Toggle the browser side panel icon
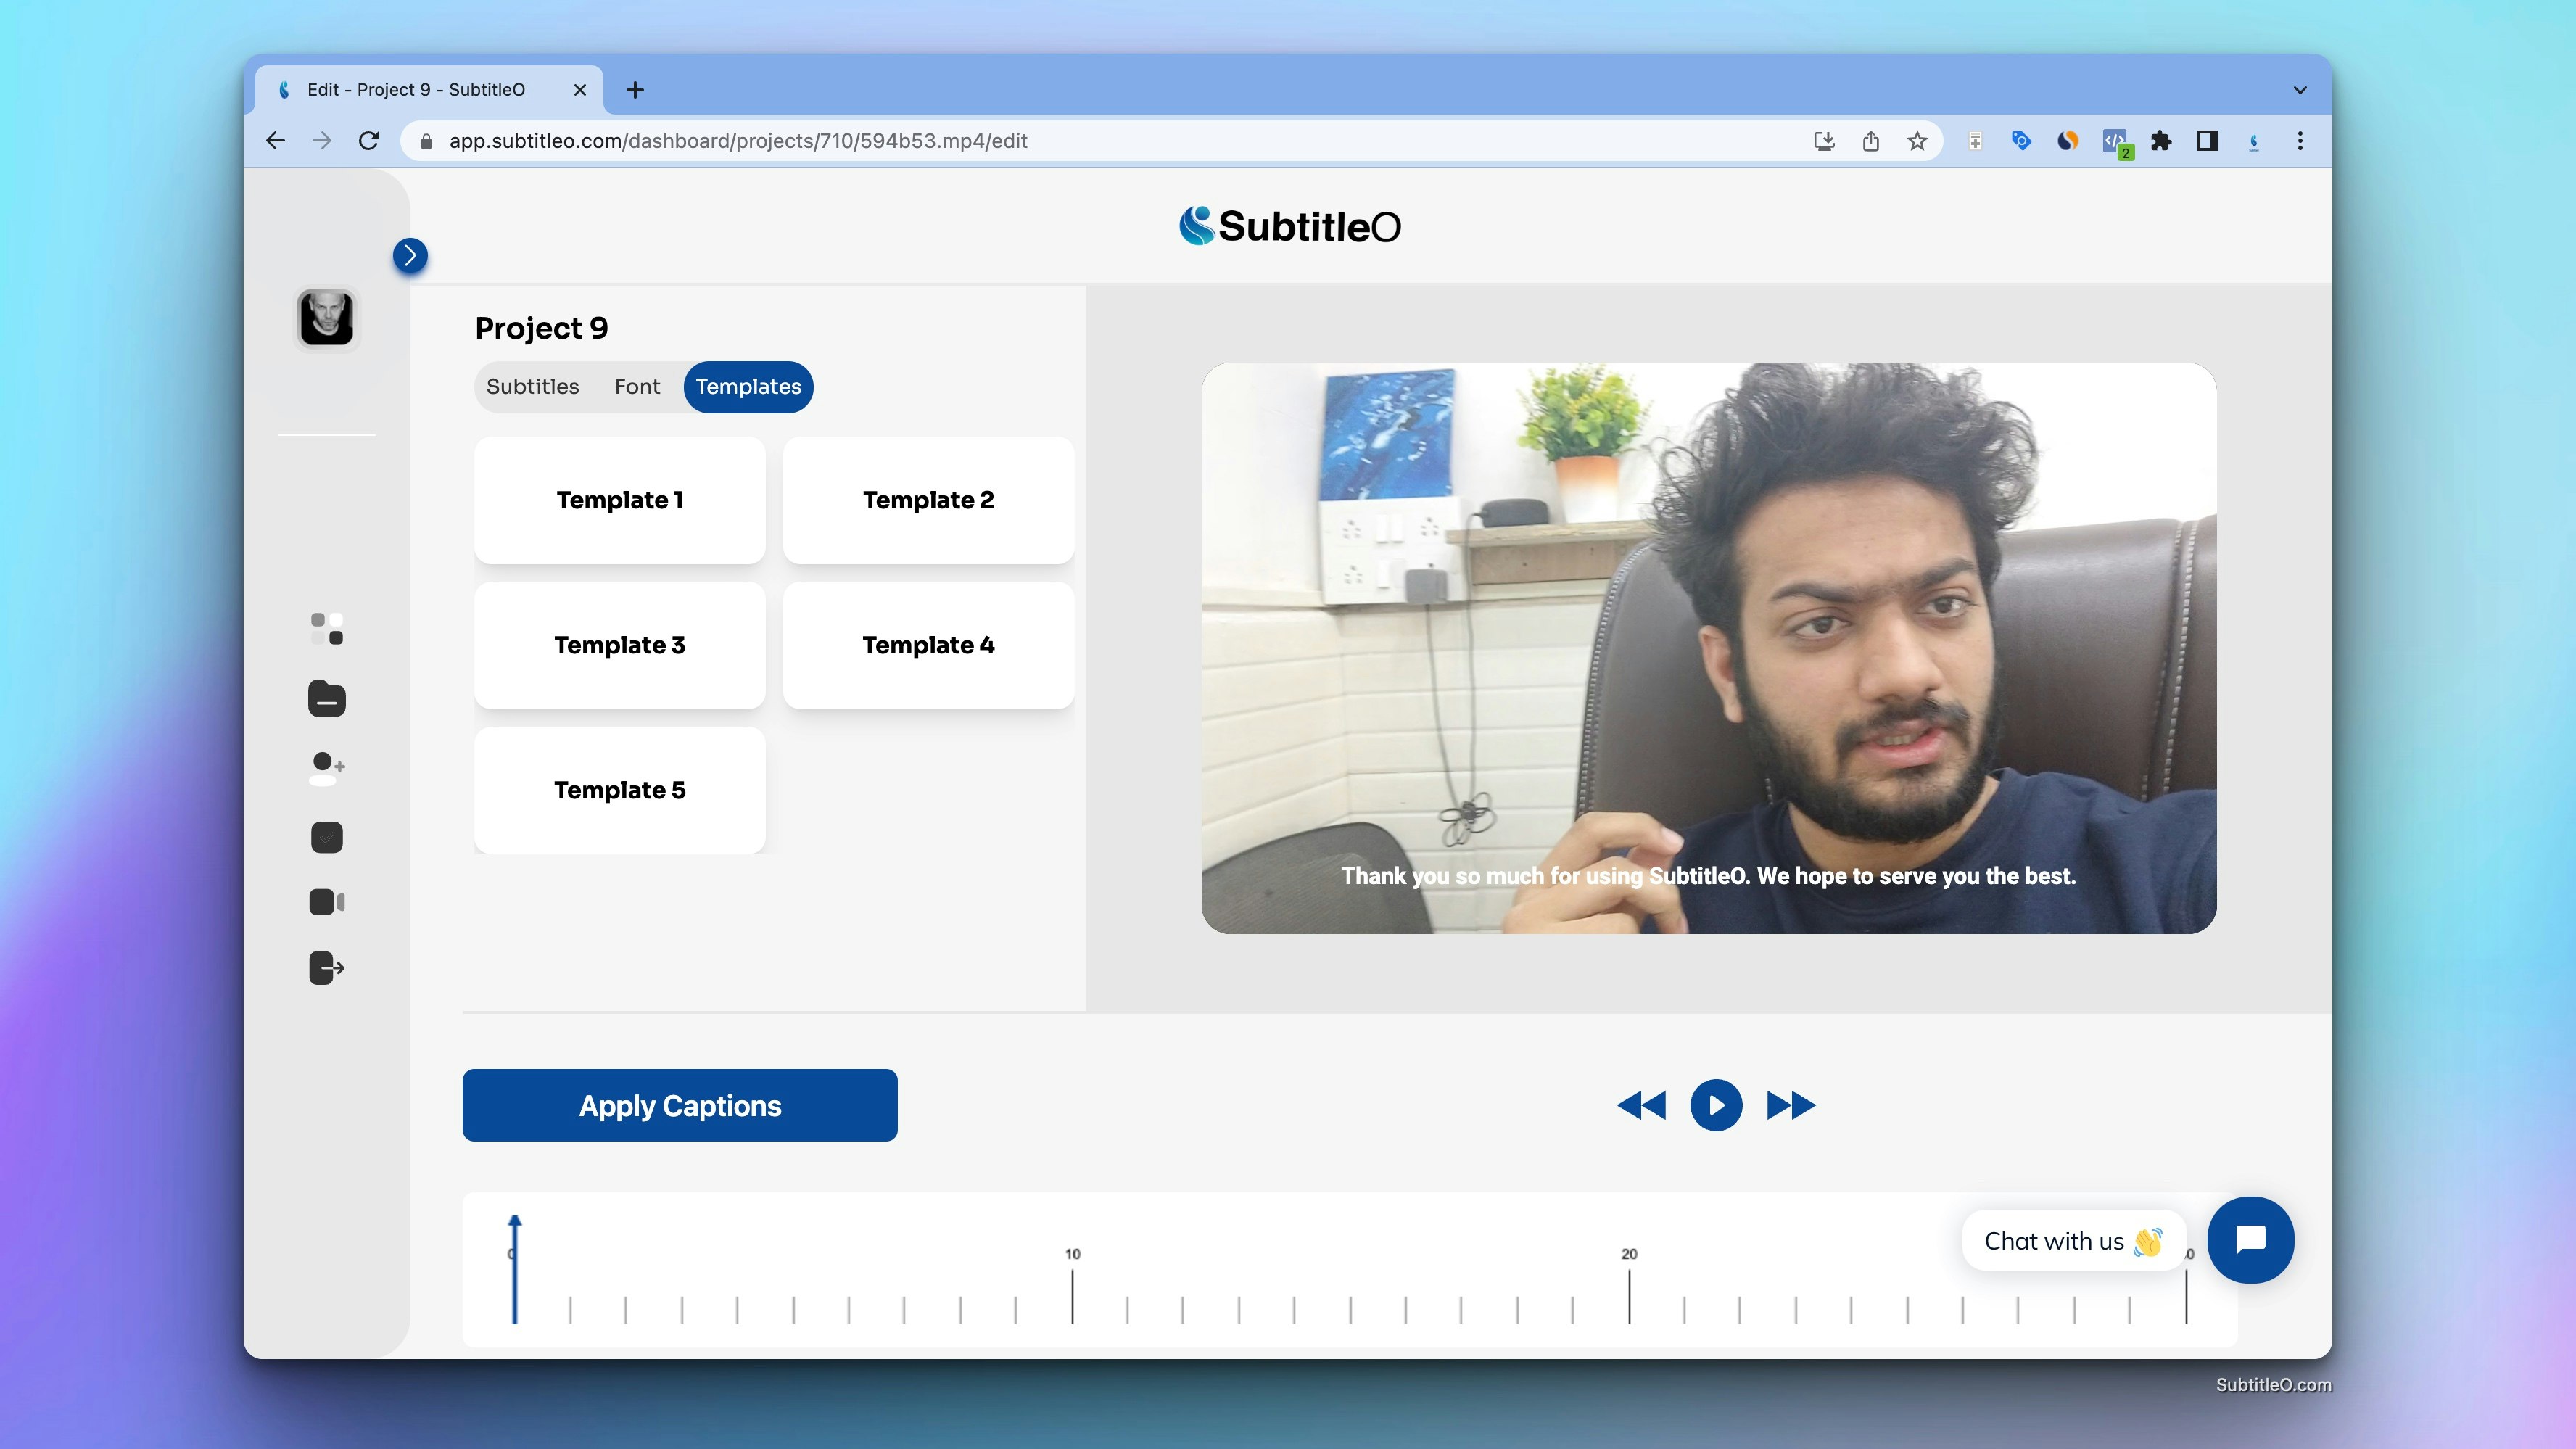Screen dimensions: 2576x1449 2207,141
